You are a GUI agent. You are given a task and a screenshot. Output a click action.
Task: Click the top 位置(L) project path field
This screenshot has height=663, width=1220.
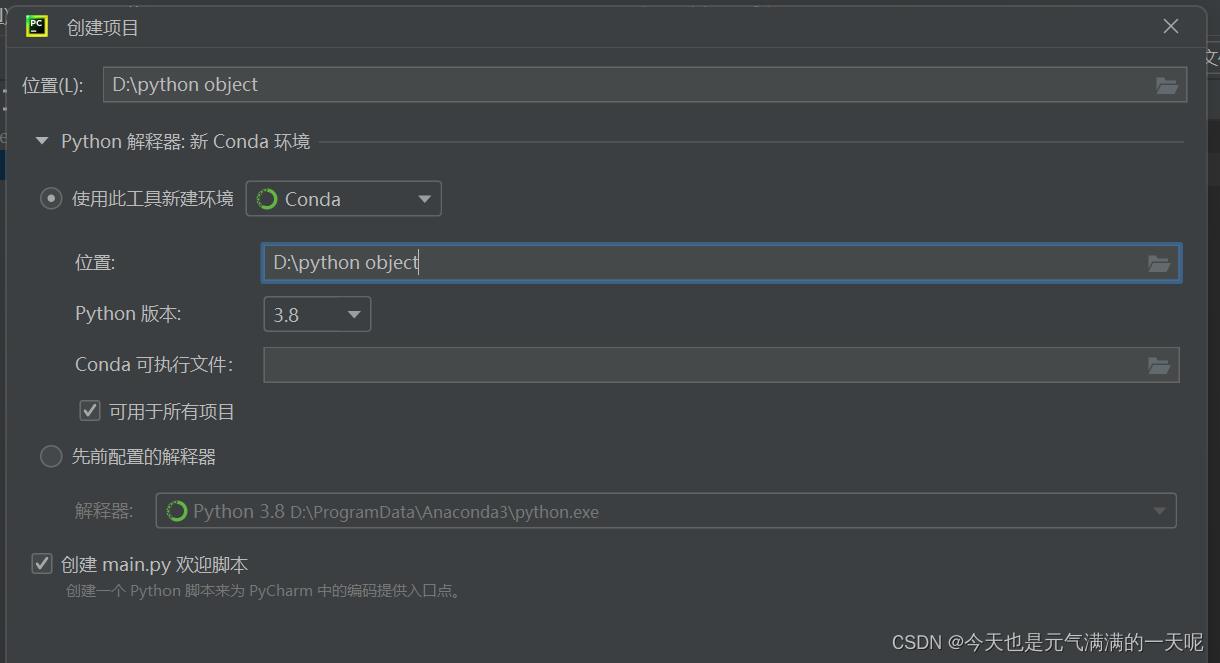(645, 85)
